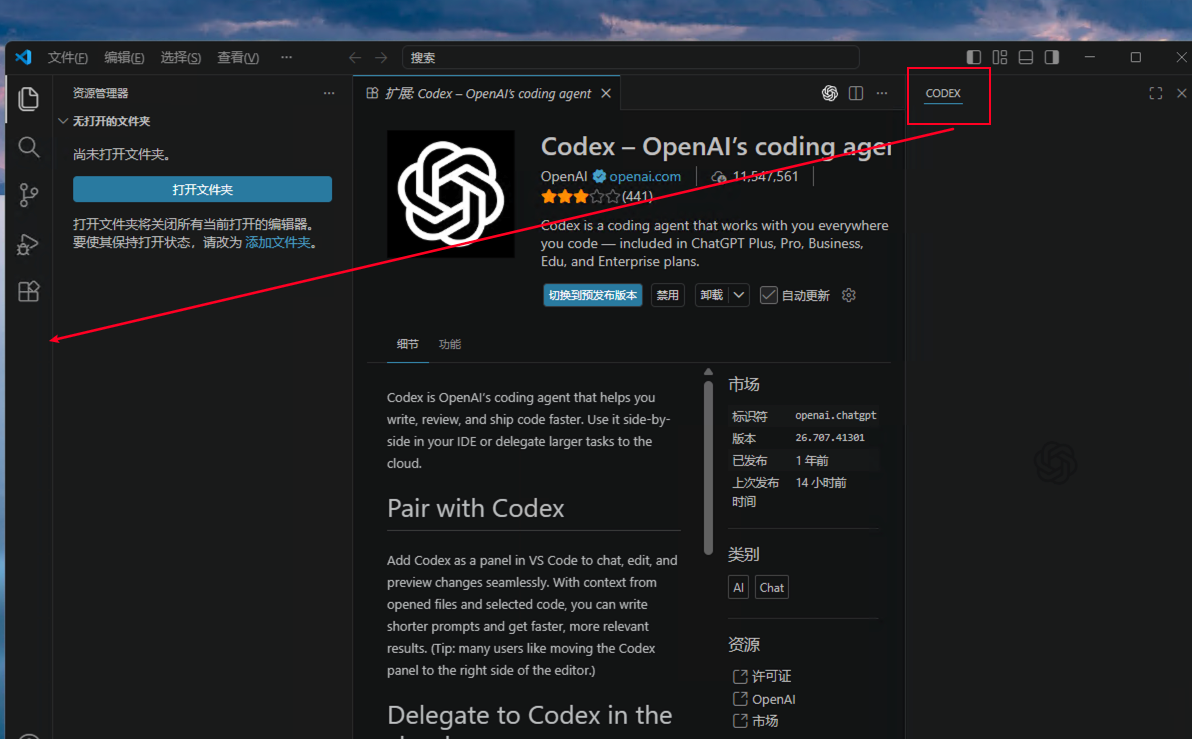Open the 查看 (View) menu
Screen dimensions: 1192x739
tap(238, 58)
